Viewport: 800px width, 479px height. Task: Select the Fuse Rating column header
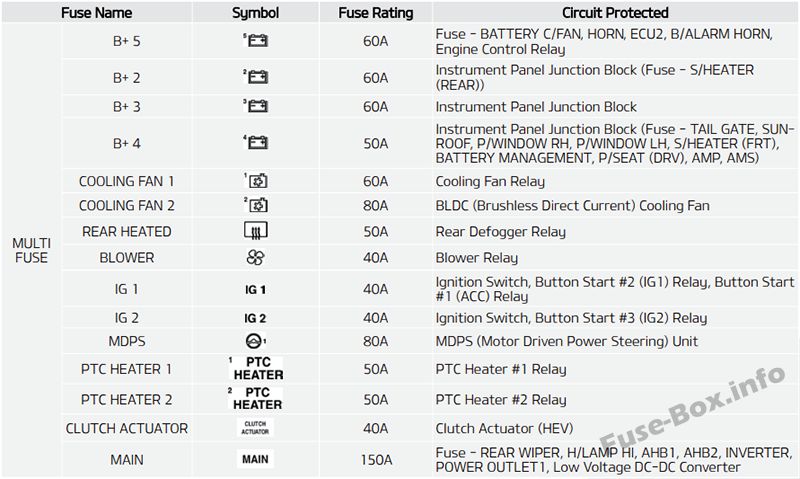[376, 12]
